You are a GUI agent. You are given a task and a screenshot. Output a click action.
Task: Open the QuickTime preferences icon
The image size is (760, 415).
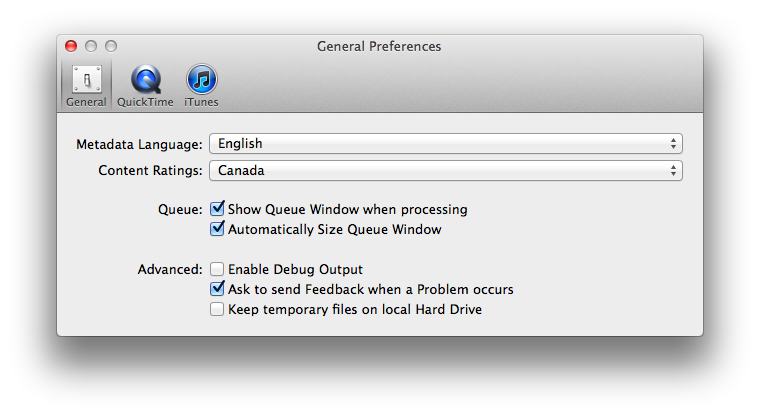click(x=145, y=79)
